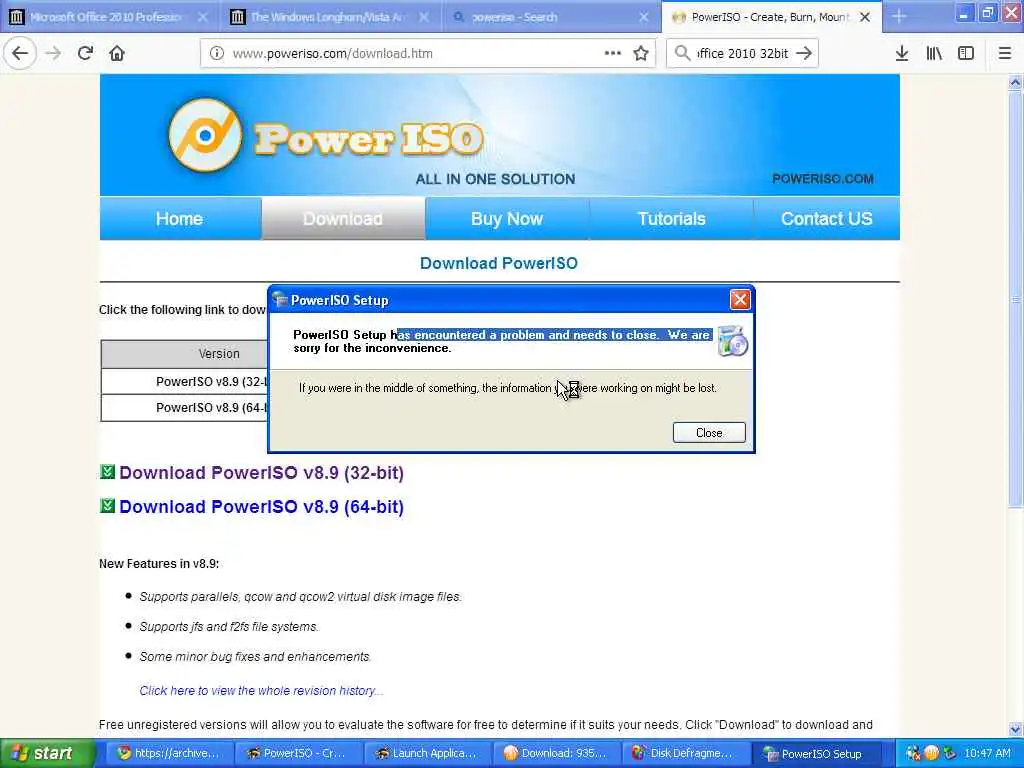The image size is (1024, 768).
Task: Select the PowerISO - Create, Burn, Mount tab
Action: pos(771,17)
